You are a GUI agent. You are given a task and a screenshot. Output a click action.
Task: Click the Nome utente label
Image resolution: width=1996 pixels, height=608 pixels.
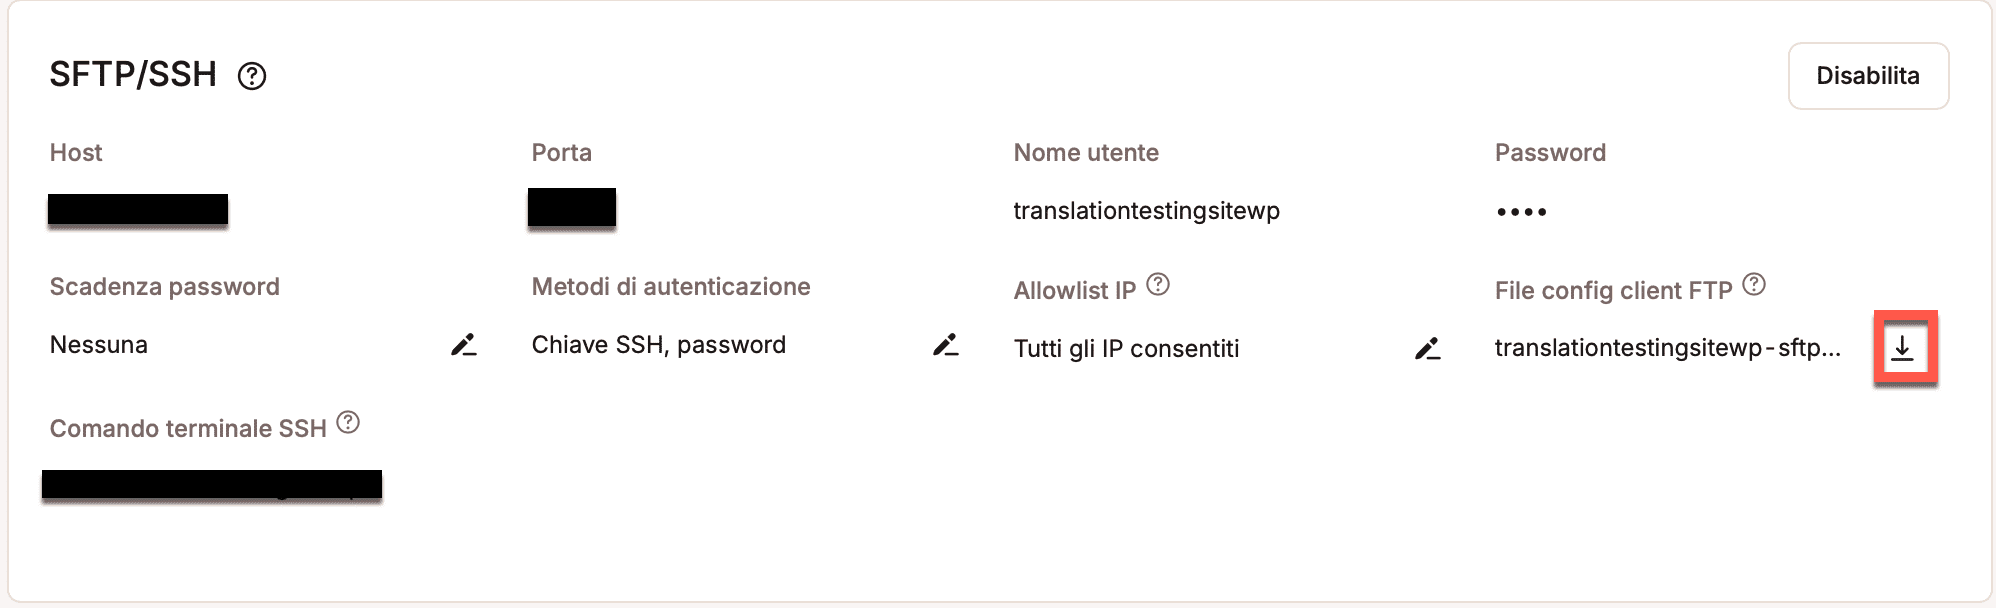(x=1086, y=153)
